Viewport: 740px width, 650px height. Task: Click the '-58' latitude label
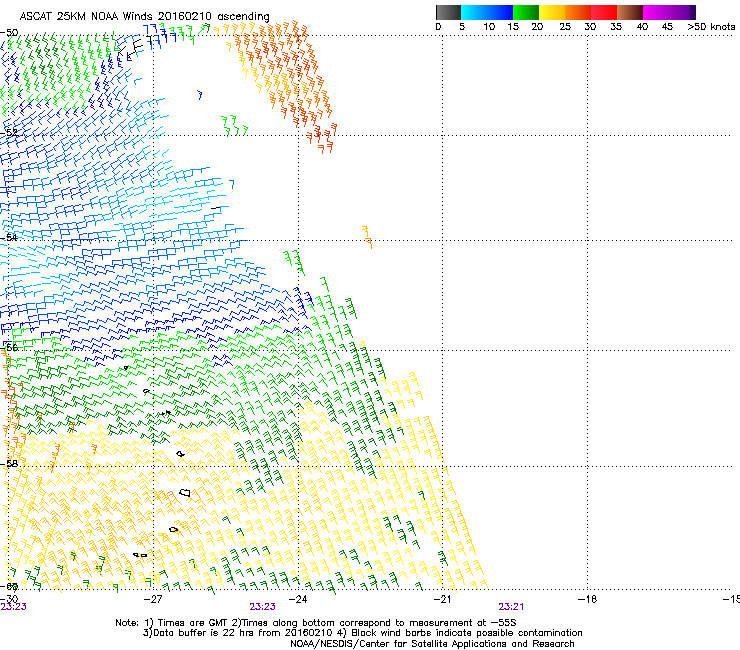[x=9, y=464]
